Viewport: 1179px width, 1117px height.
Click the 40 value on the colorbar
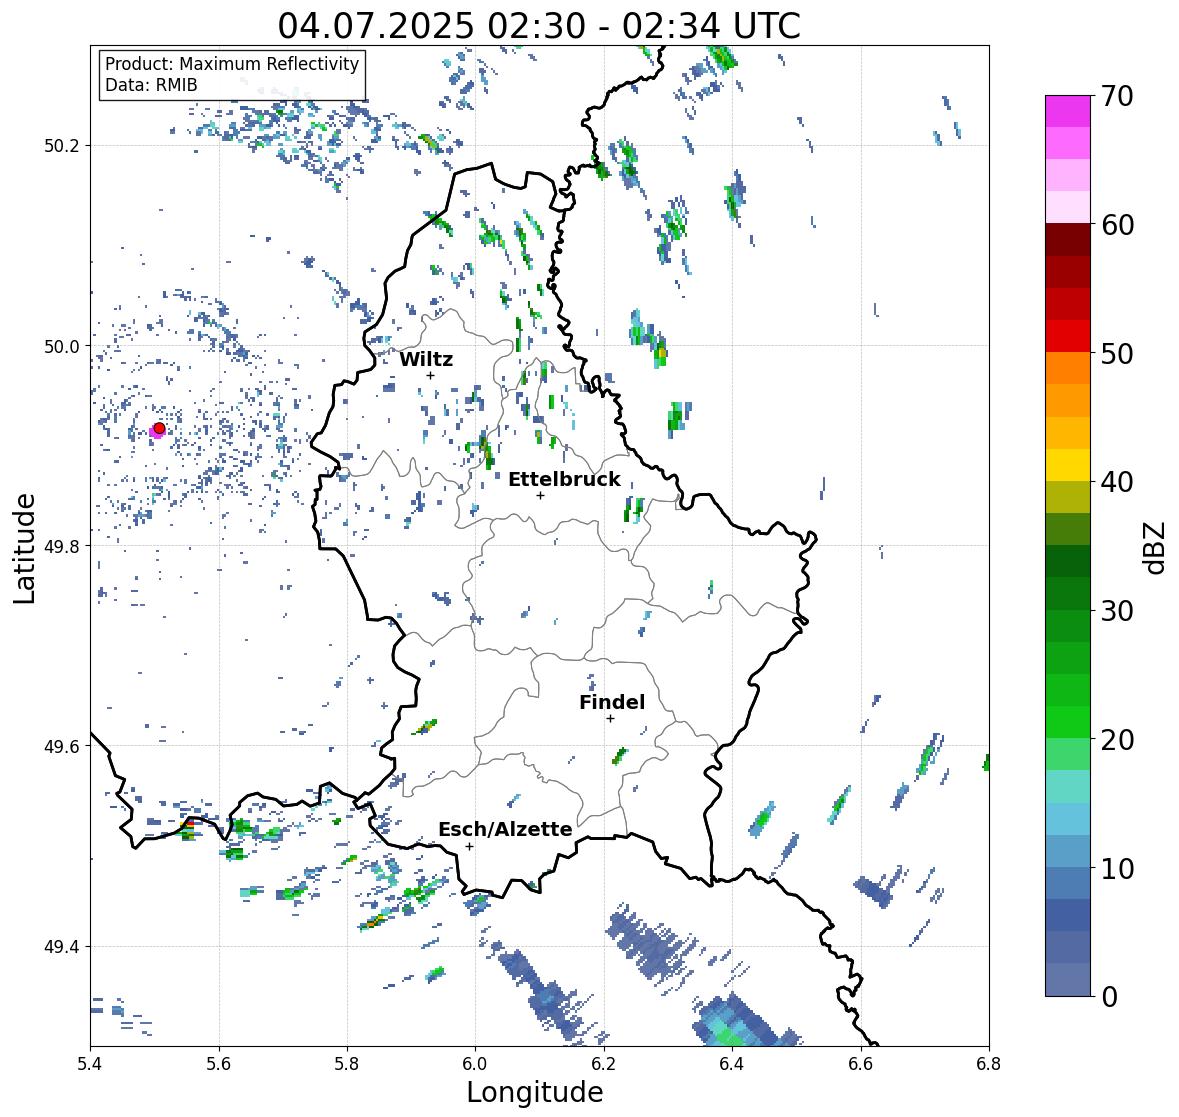tap(1117, 482)
